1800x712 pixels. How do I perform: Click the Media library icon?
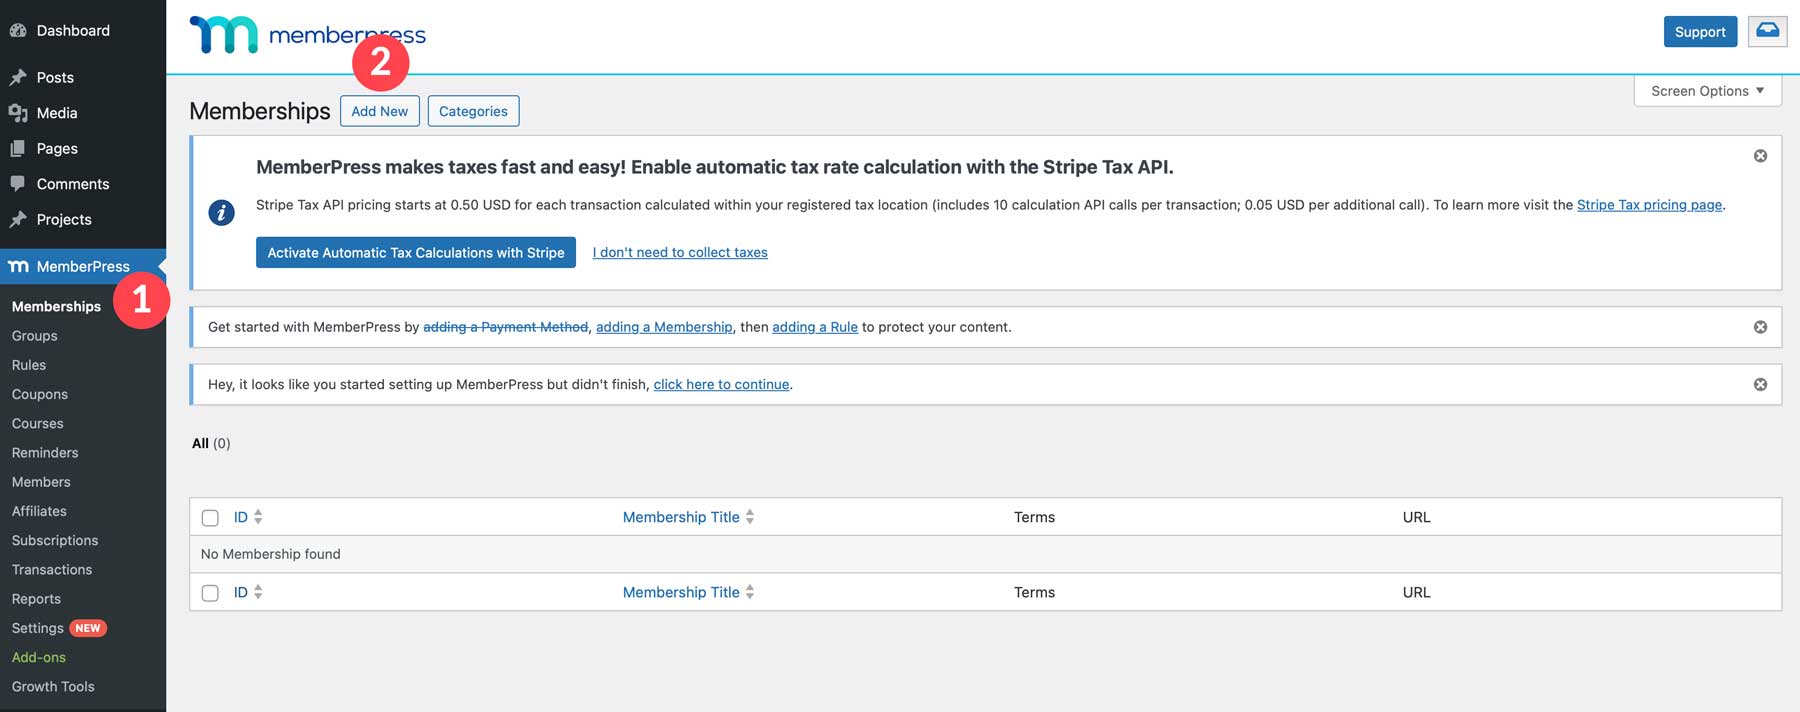point(18,113)
